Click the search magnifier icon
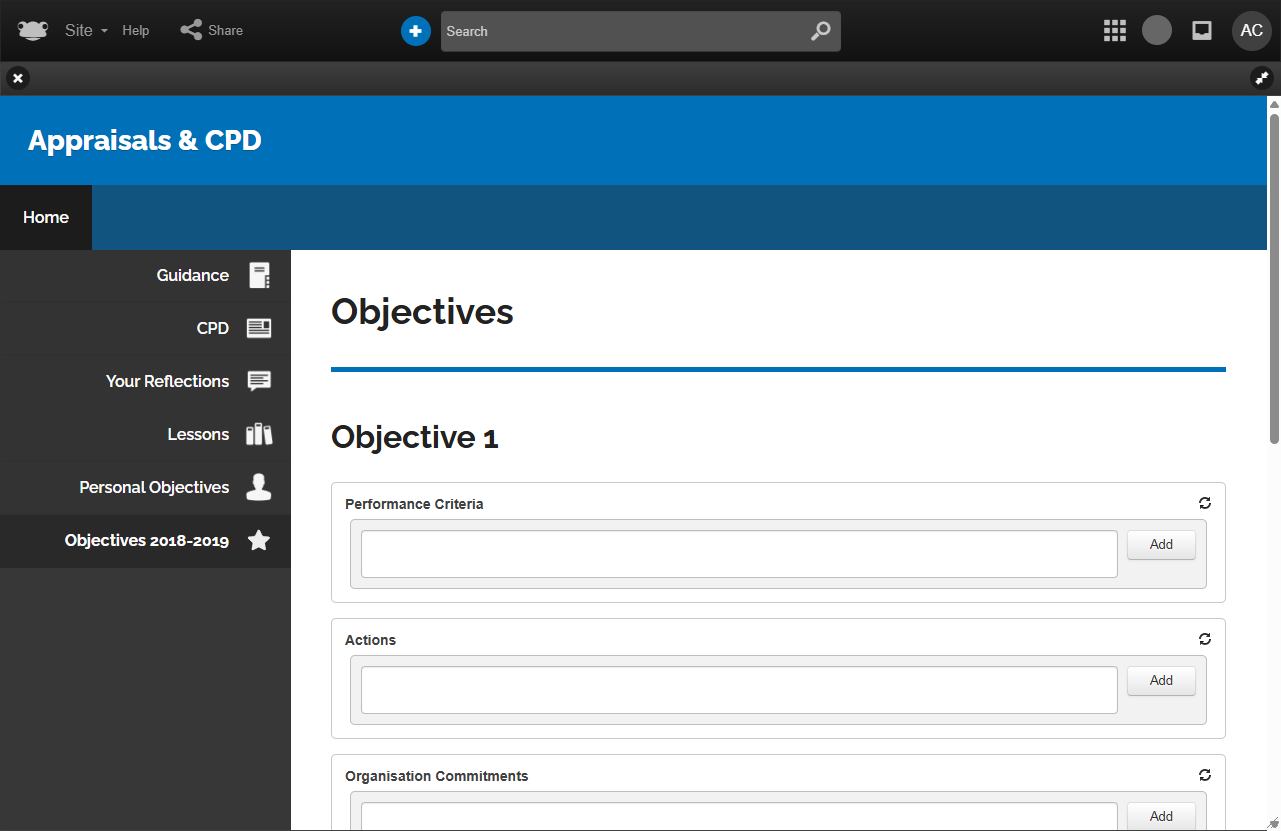 pyautogui.click(x=820, y=31)
